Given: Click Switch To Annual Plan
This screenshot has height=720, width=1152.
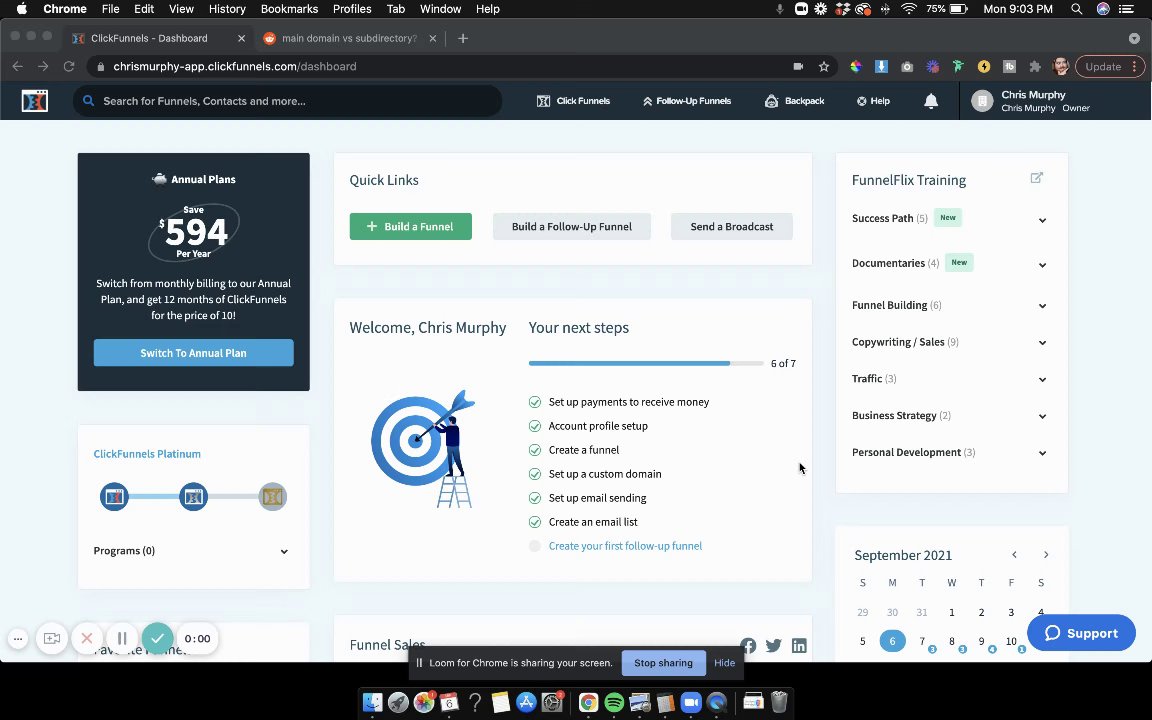Looking at the screenshot, I should click(x=193, y=353).
